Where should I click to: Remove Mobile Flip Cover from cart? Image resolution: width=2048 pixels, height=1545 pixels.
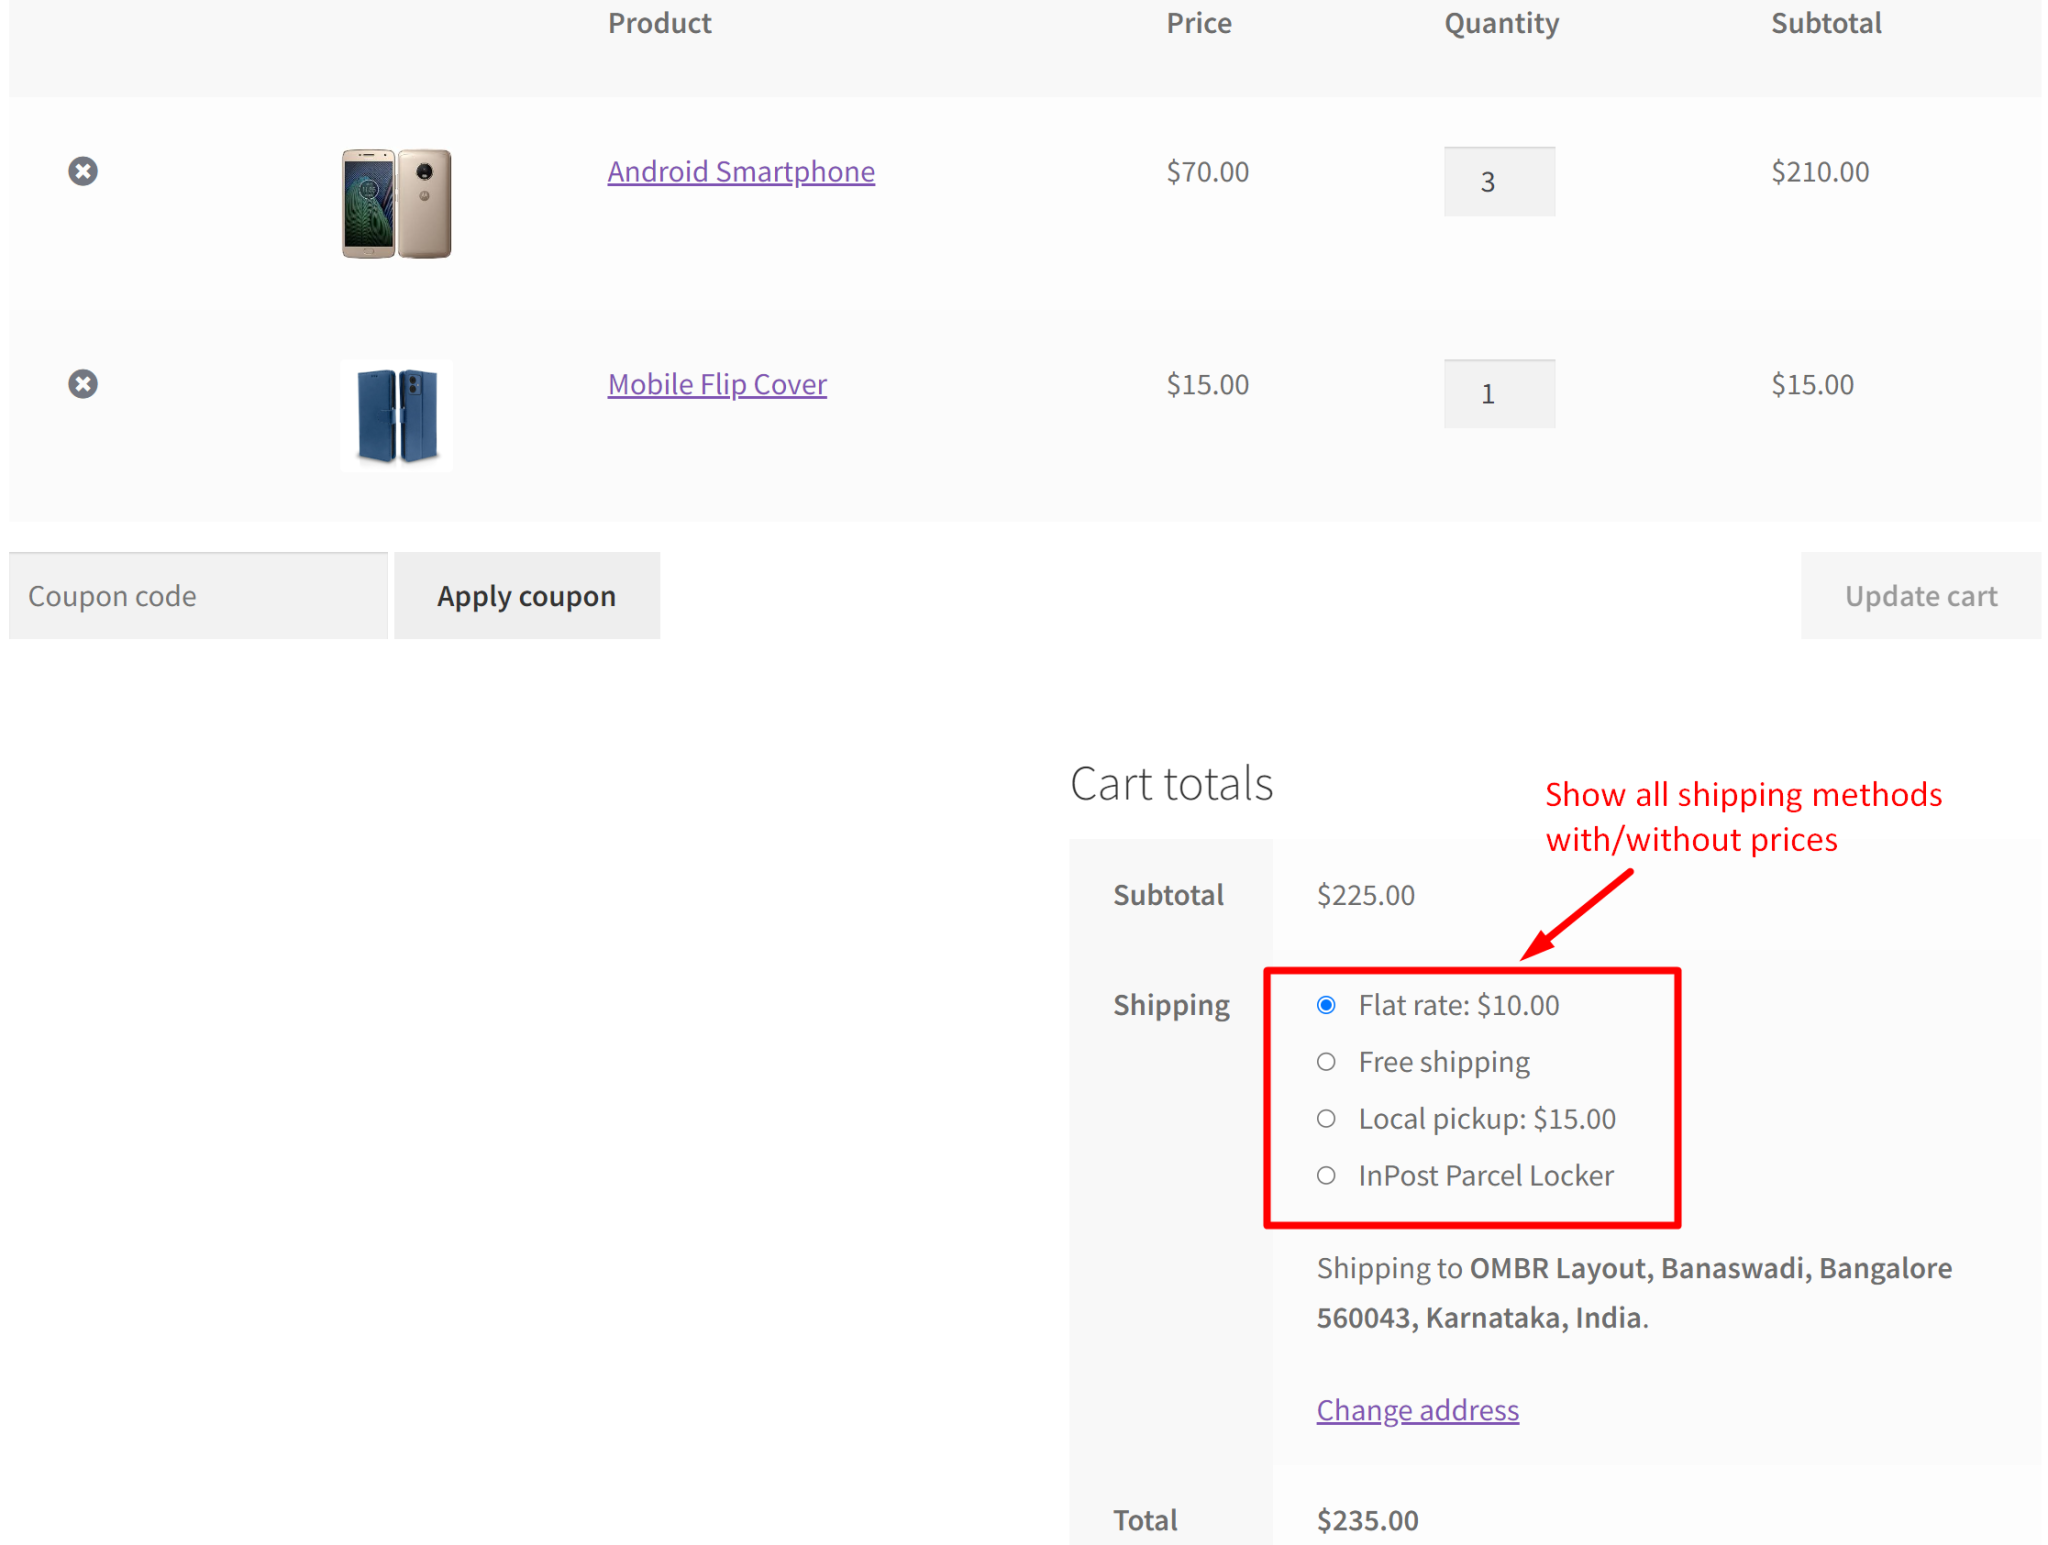click(x=83, y=384)
